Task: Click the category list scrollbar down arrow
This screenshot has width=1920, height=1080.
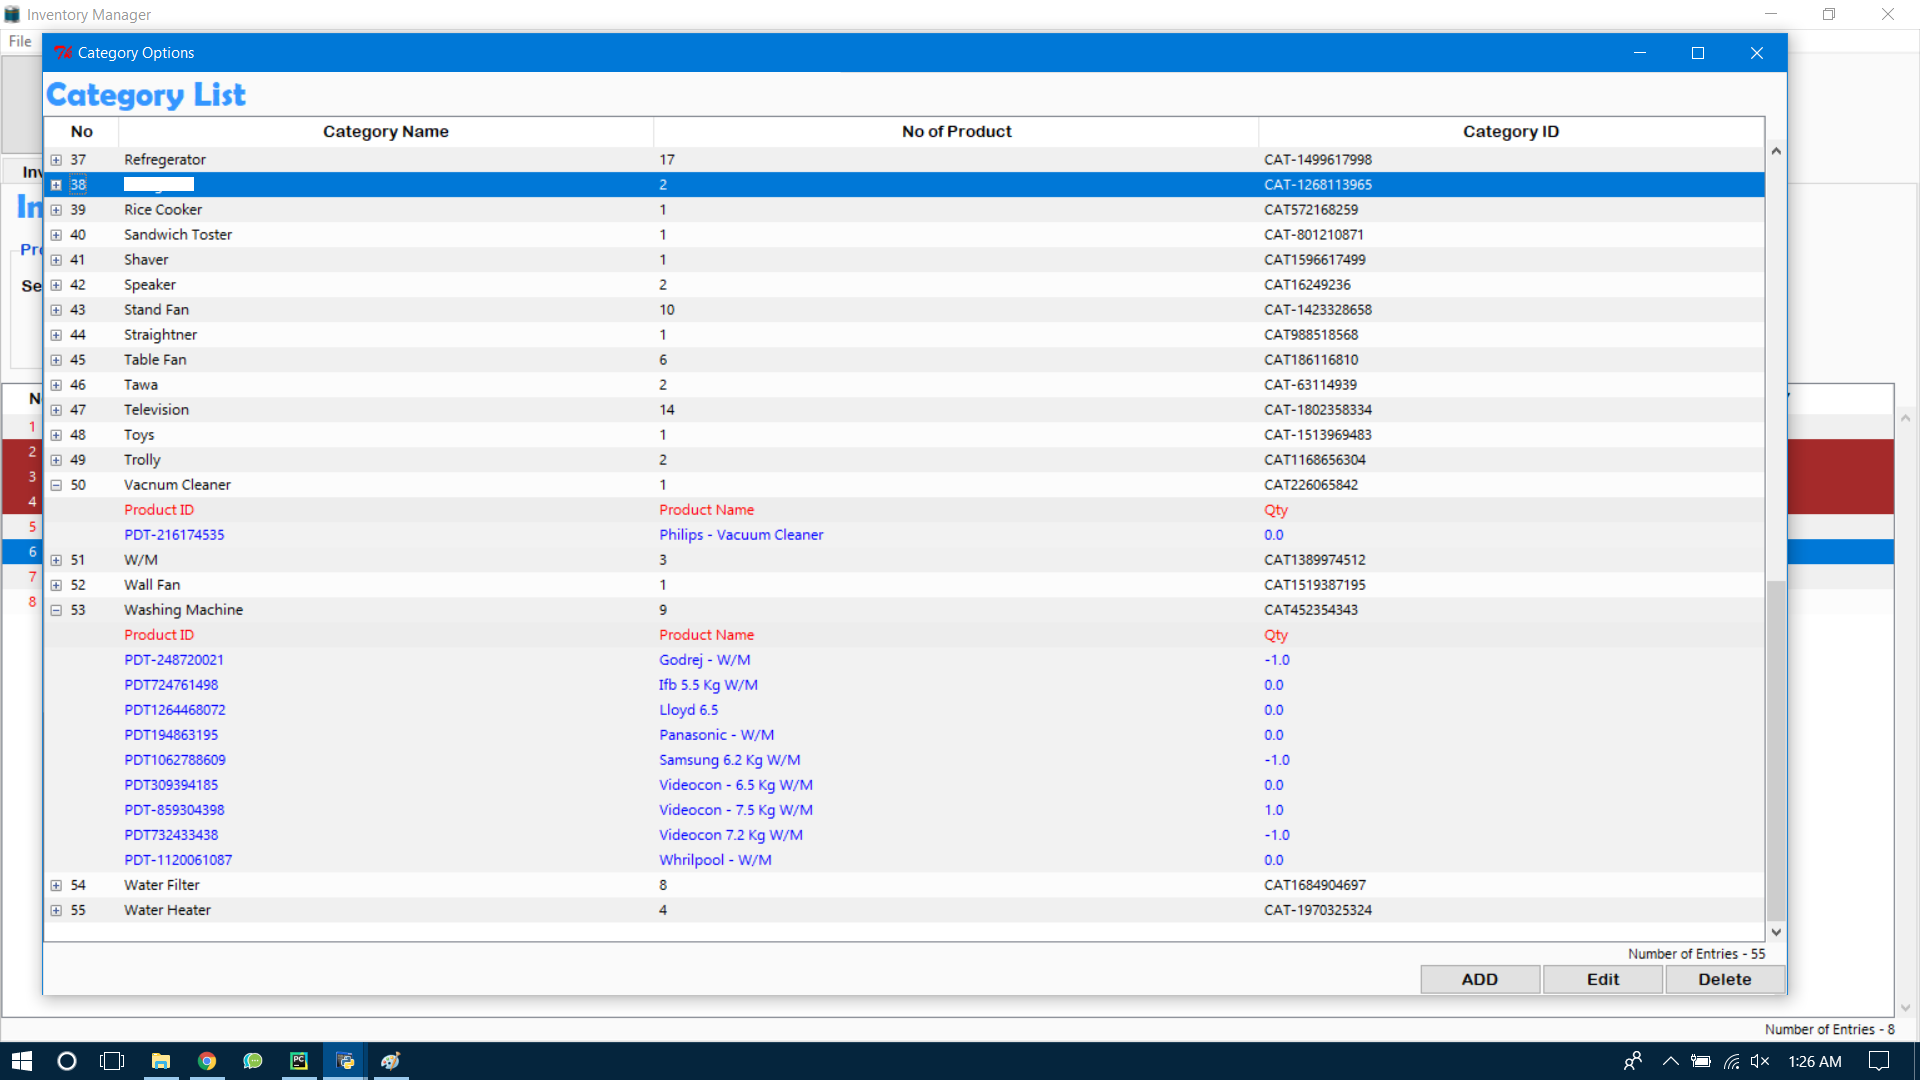Action: [1776, 932]
